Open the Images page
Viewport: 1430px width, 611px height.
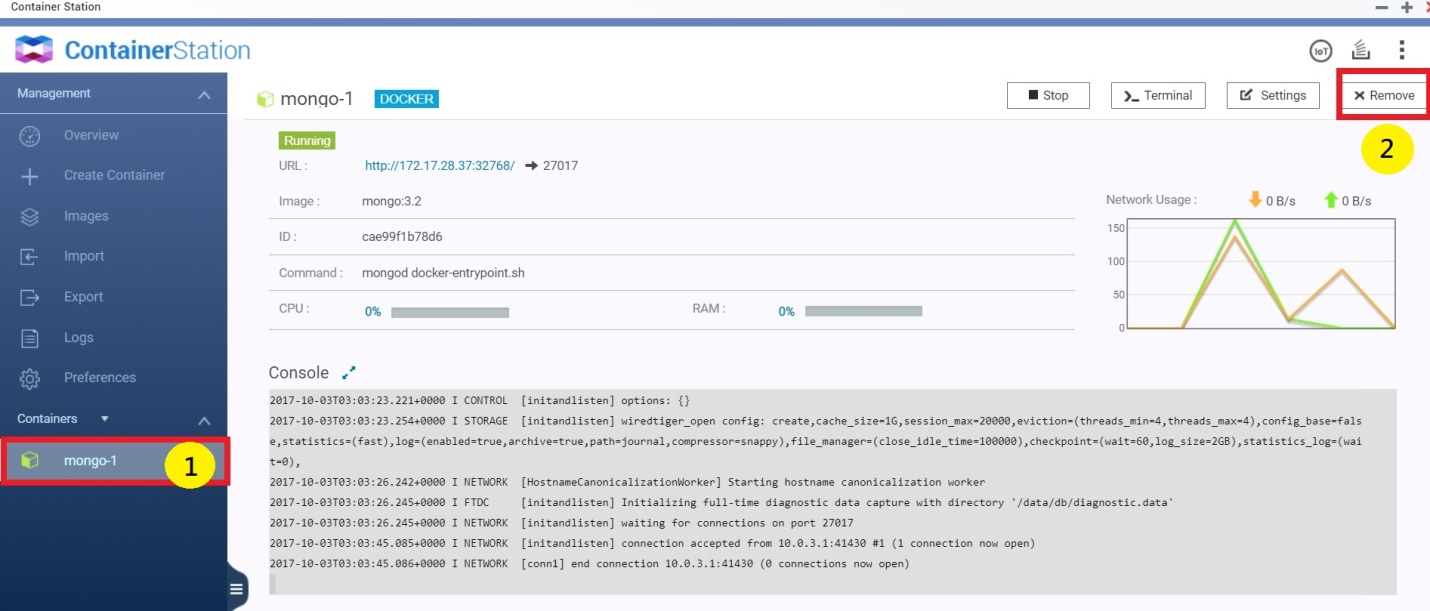(87, 216)
